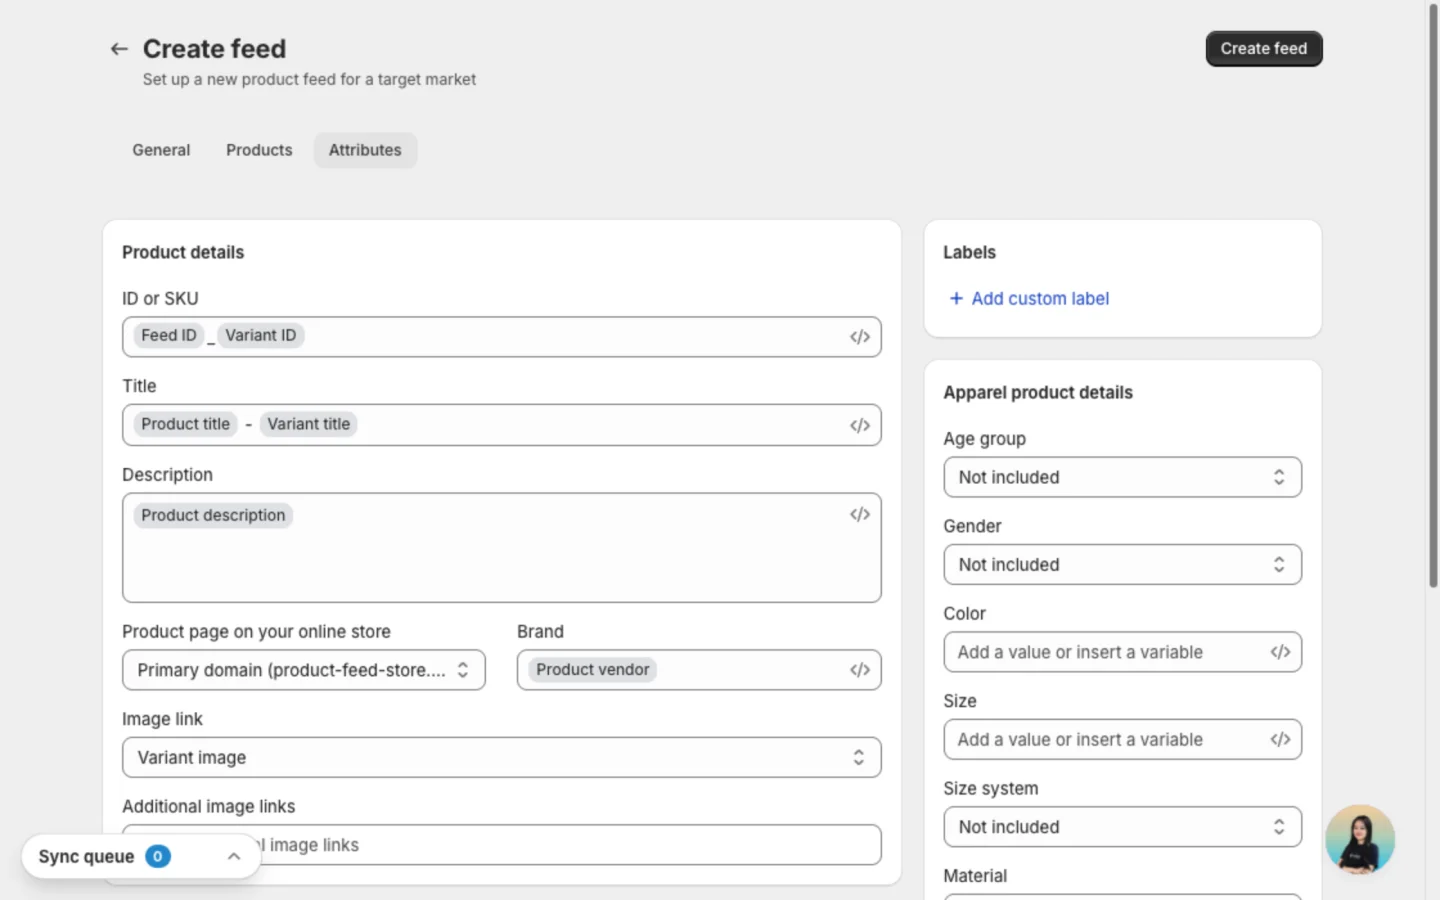Open the Image link dropdown
1440x900 pixels.
pyautogui.click(x=501, y=758)
